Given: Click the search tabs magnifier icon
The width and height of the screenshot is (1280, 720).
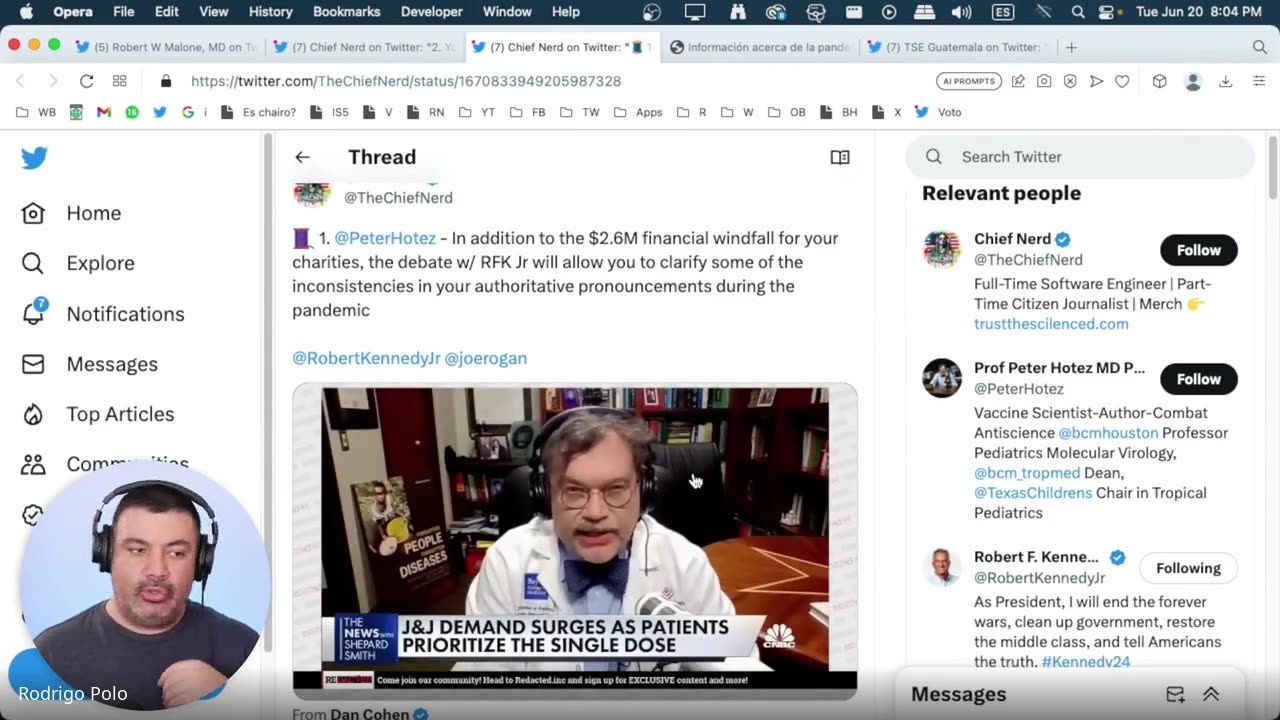Looking at the screenshot, I should tap(1259, 47).
